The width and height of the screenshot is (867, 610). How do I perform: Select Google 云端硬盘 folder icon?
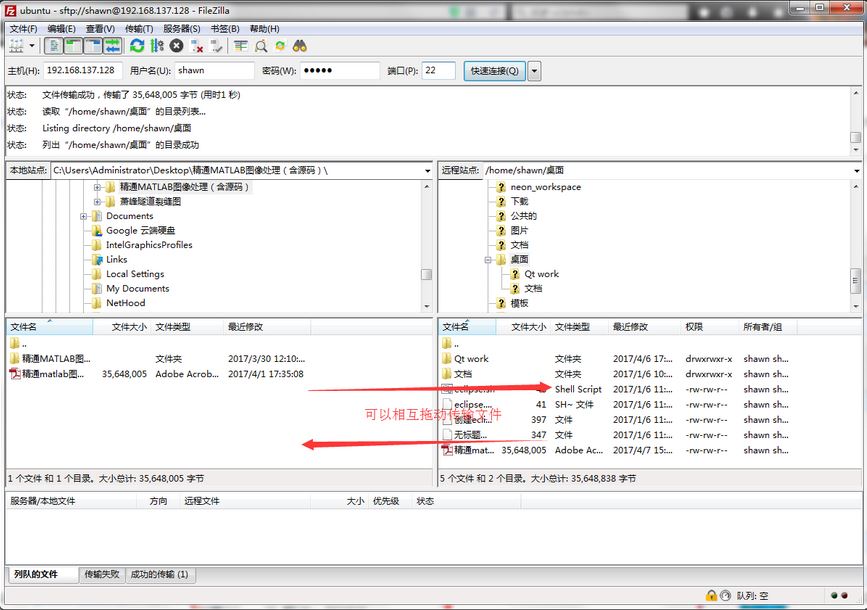point(97,231)
